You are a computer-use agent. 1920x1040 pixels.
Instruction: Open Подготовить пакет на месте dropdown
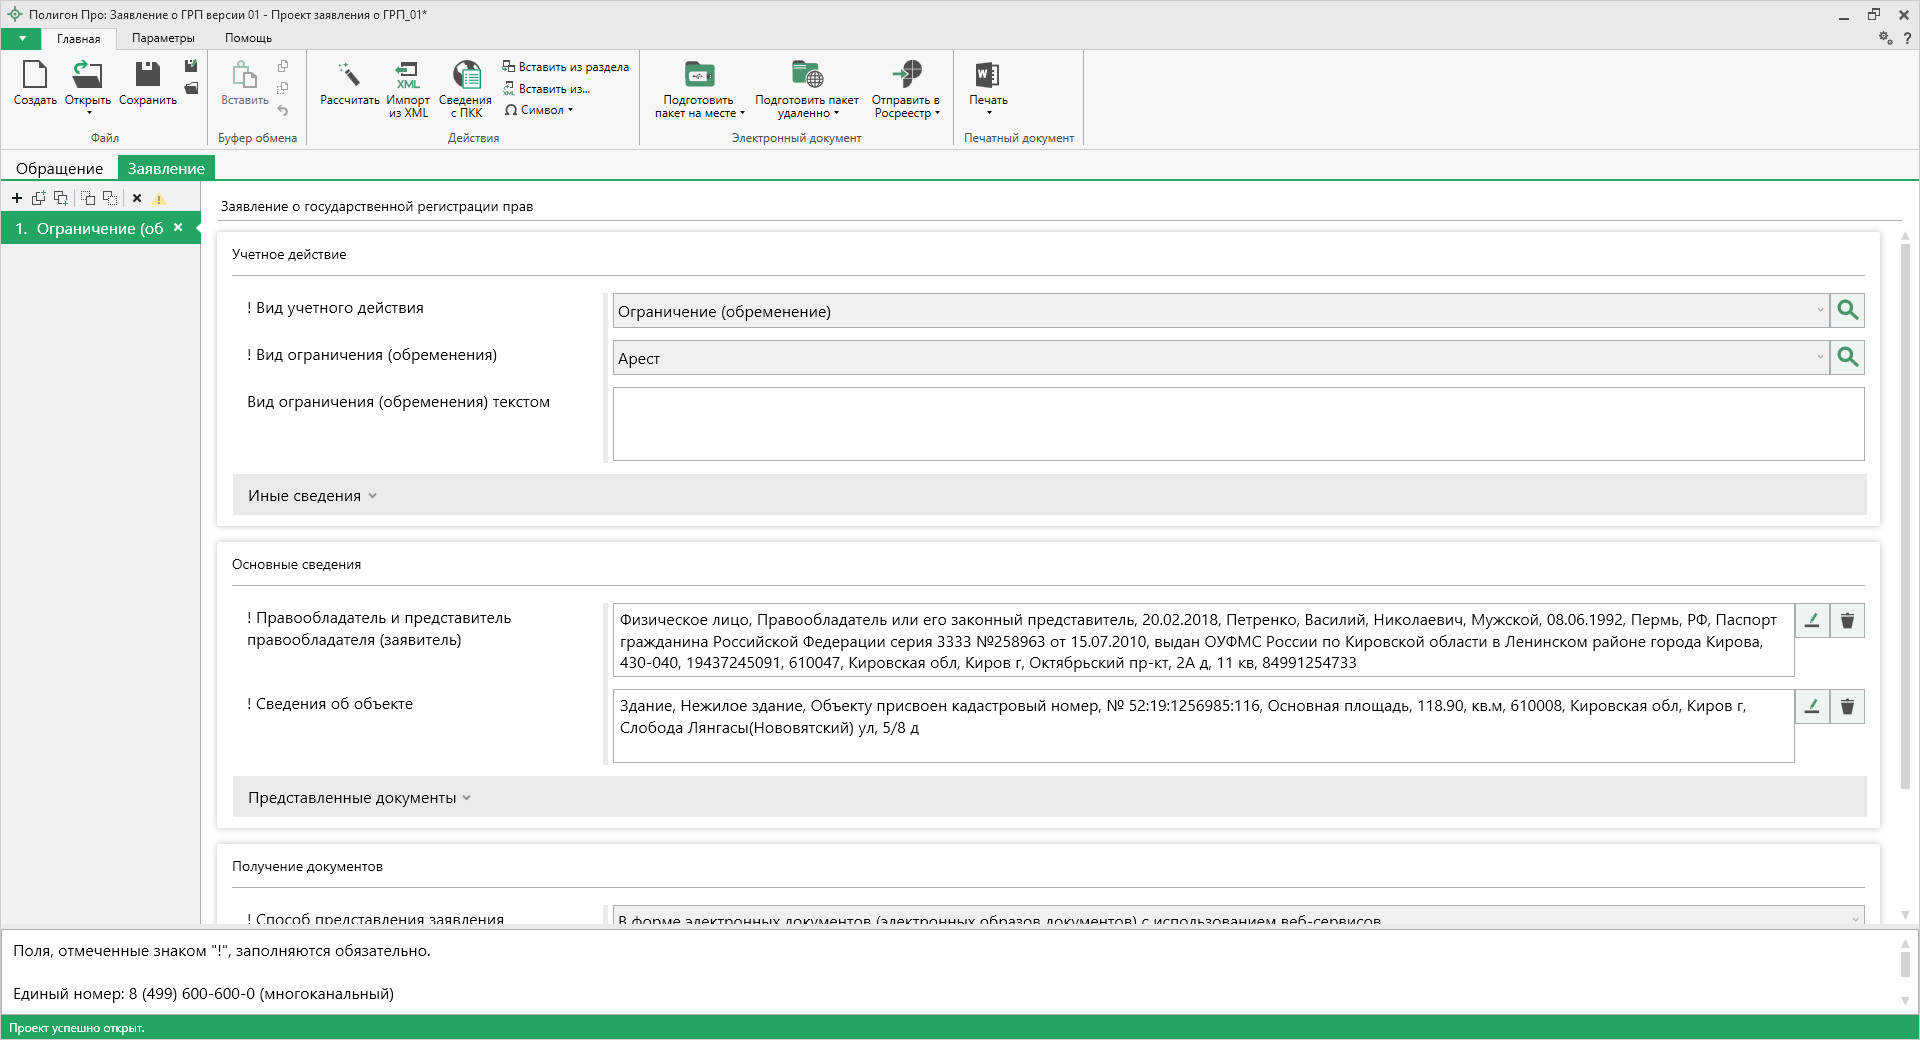tap(699, 90)
